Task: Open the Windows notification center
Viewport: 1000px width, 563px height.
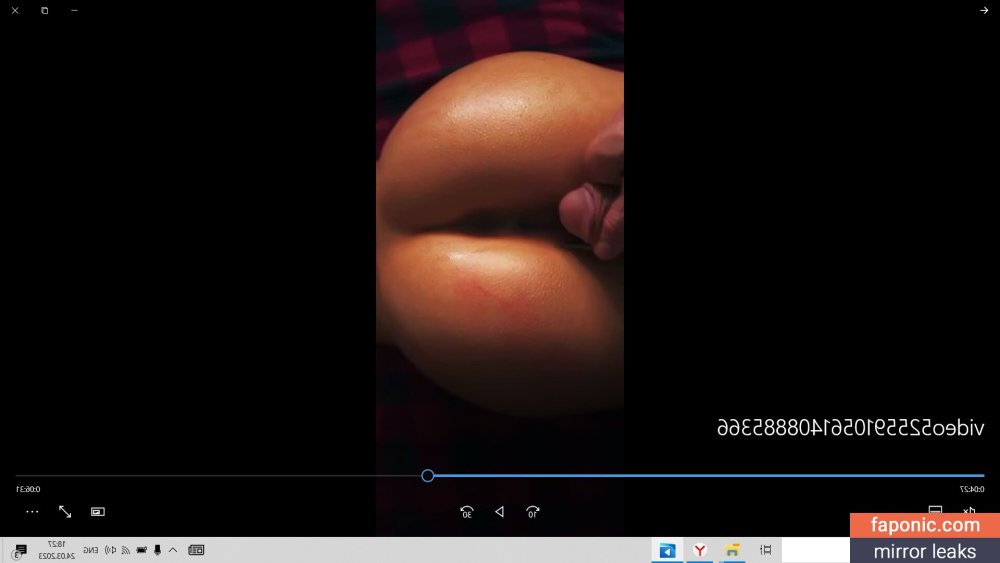Action: (20, 550)
